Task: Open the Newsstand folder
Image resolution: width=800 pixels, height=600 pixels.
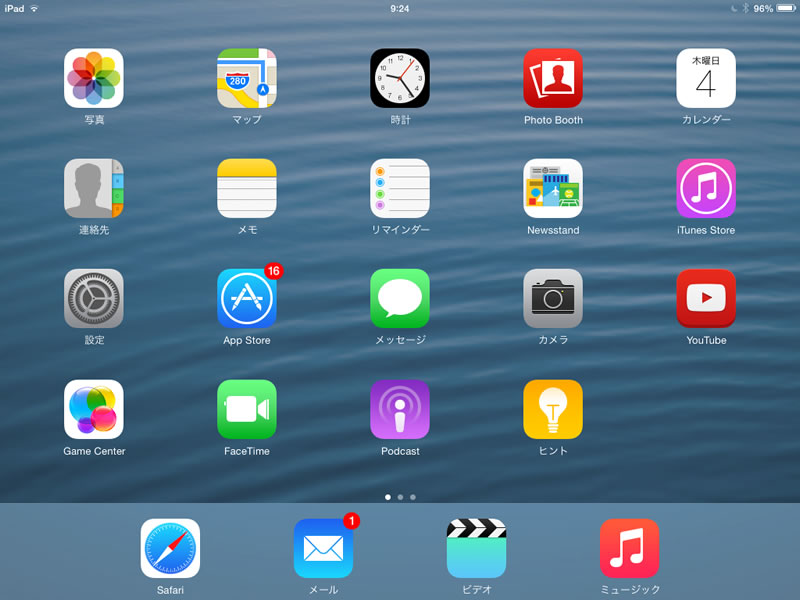Action: 553,188
